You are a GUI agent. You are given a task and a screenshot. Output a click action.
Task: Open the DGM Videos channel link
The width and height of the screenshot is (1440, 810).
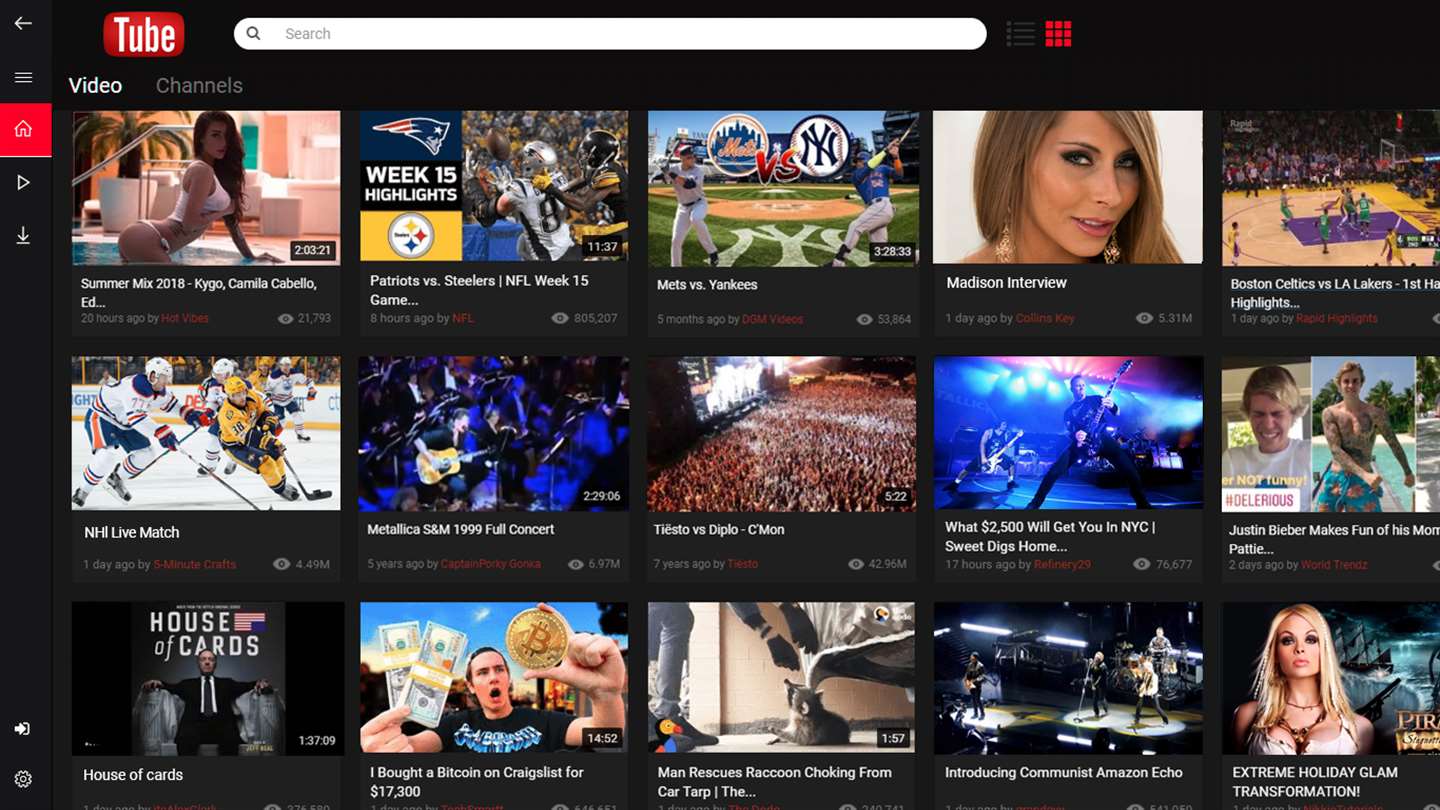coord(772,319)
